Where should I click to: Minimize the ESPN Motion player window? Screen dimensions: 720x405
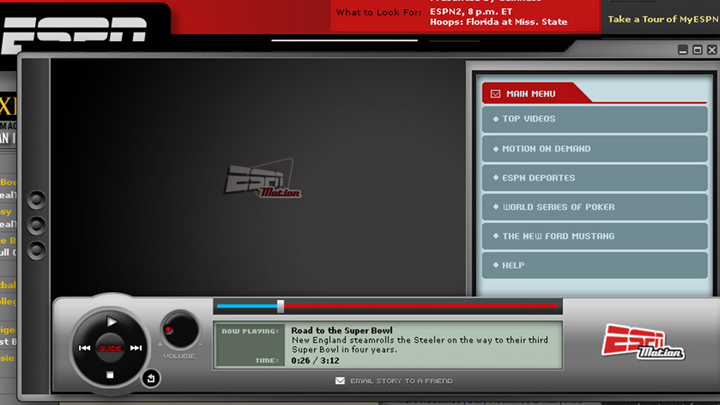coord(683,50)
